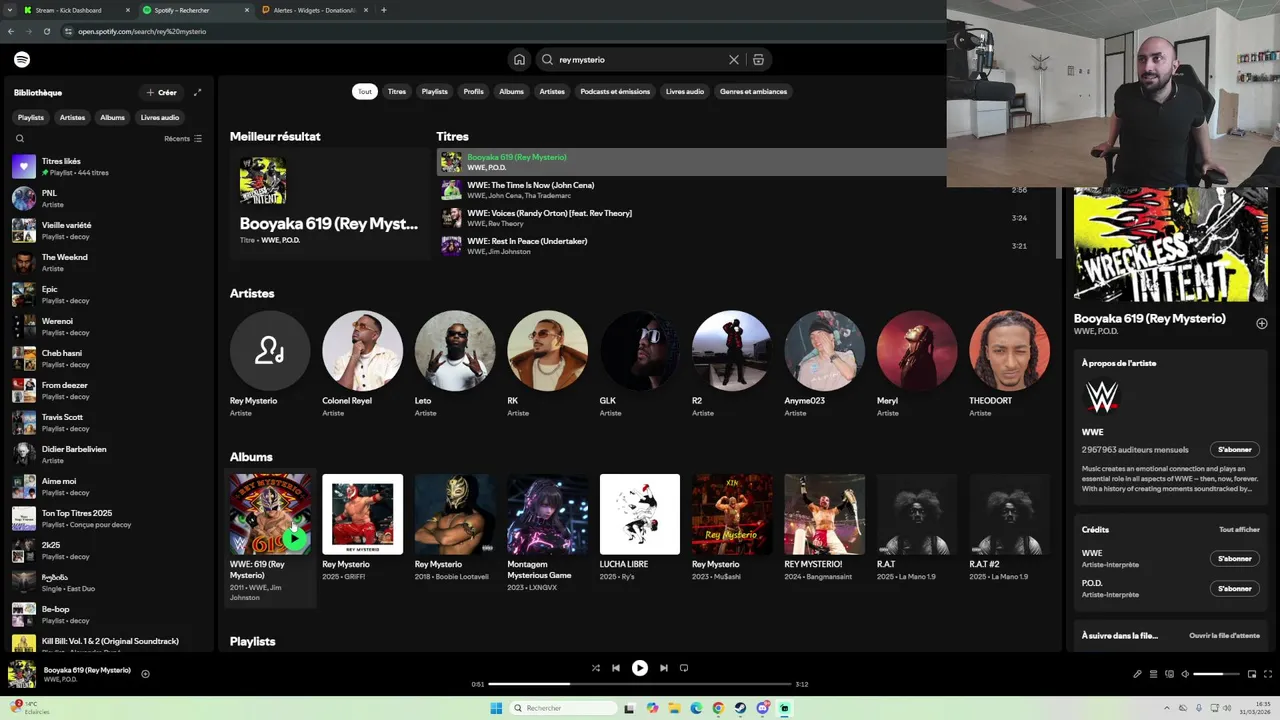1280x720 pixels.
Task: Open a new browser tab with plus icon
Action: [384, 10]
